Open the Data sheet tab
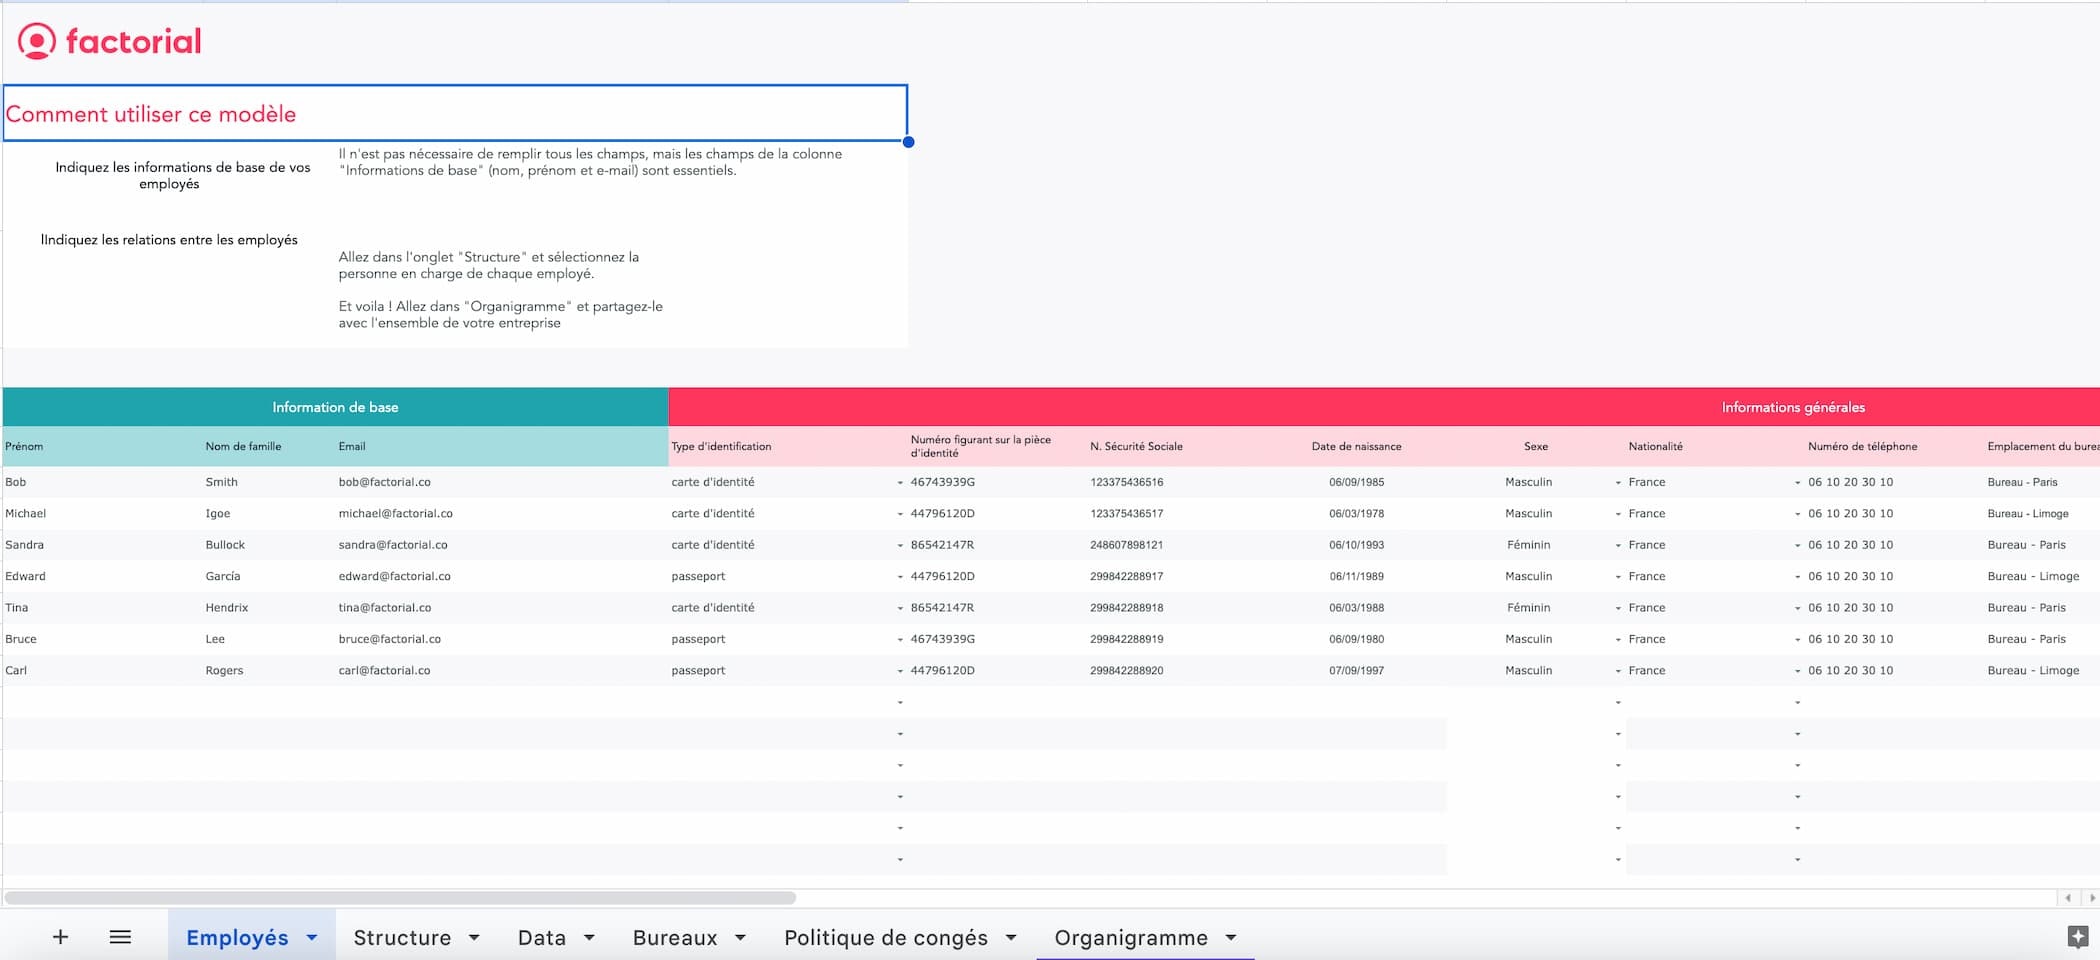2100x960 pixels. (x=542, y=937)
